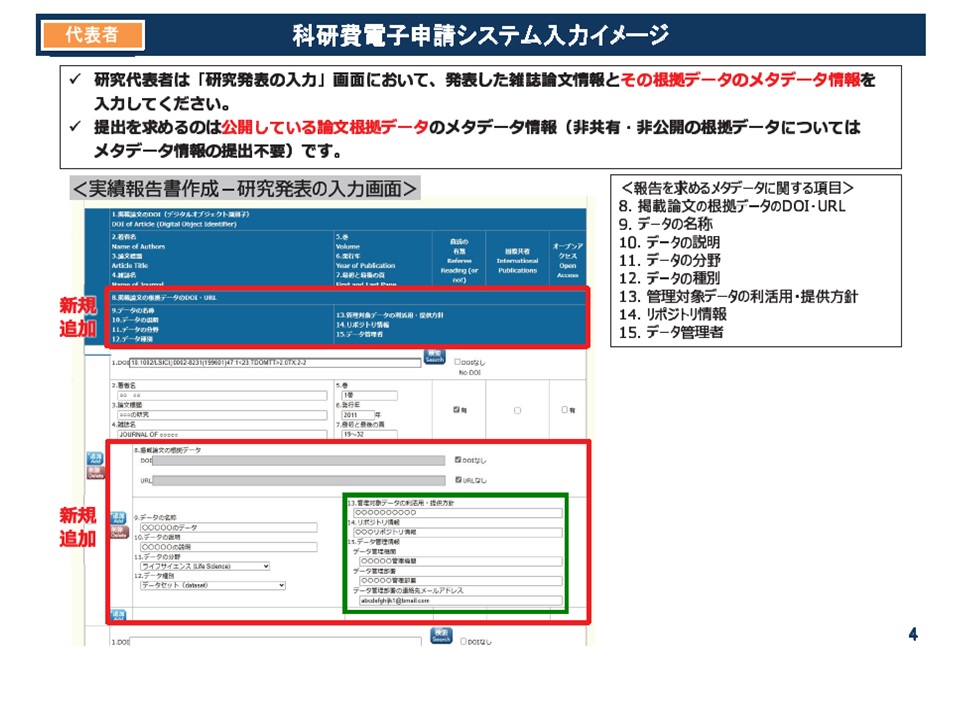Viewport: 954px width, 715px height.
Task: Click the data name field '○○○○○のデータ'
Action: click(229, 528)
